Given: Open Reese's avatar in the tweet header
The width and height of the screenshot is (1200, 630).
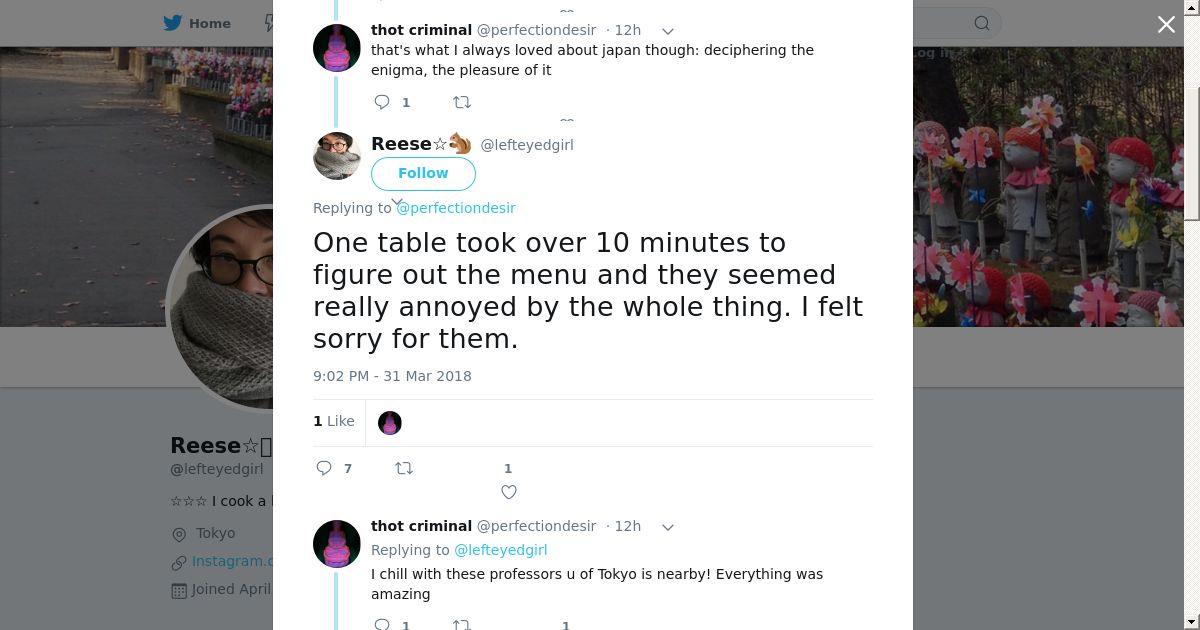Looking at the screenshot, I should (x=337, y=156).
